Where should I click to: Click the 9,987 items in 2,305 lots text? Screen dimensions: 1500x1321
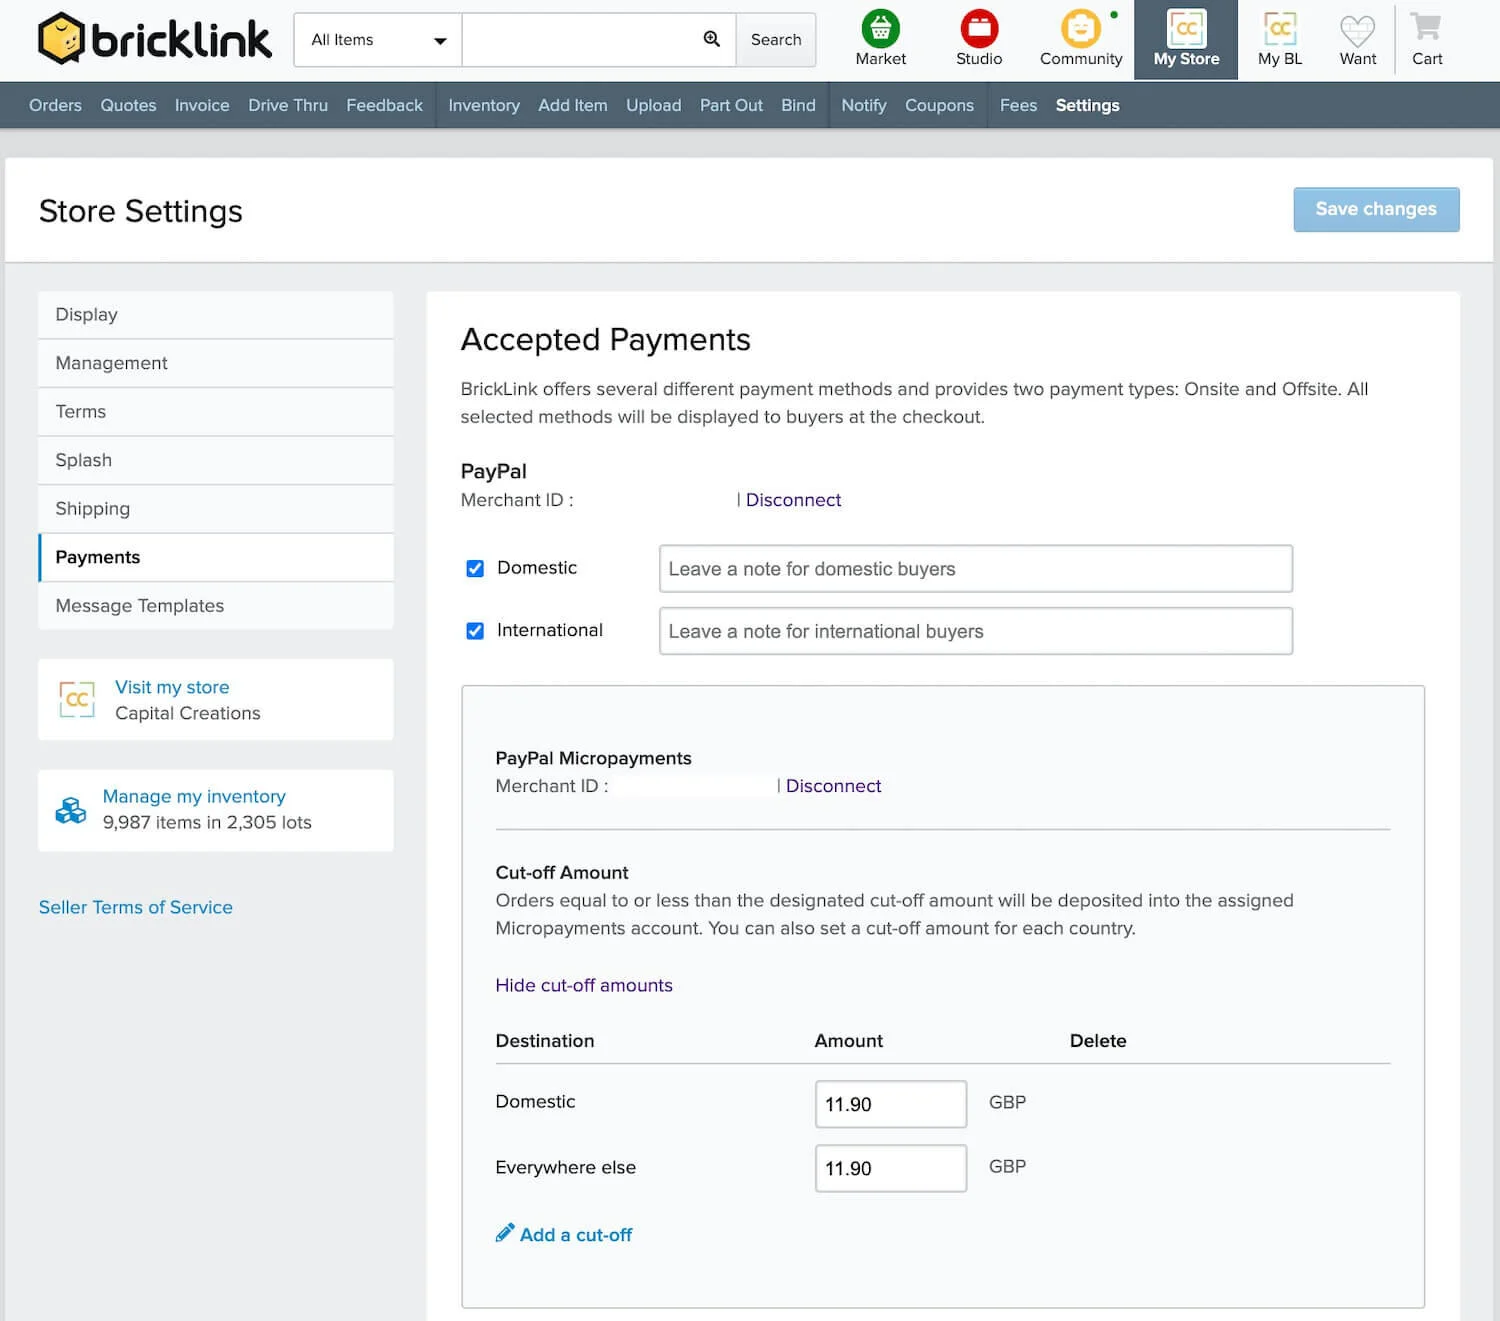207,822
